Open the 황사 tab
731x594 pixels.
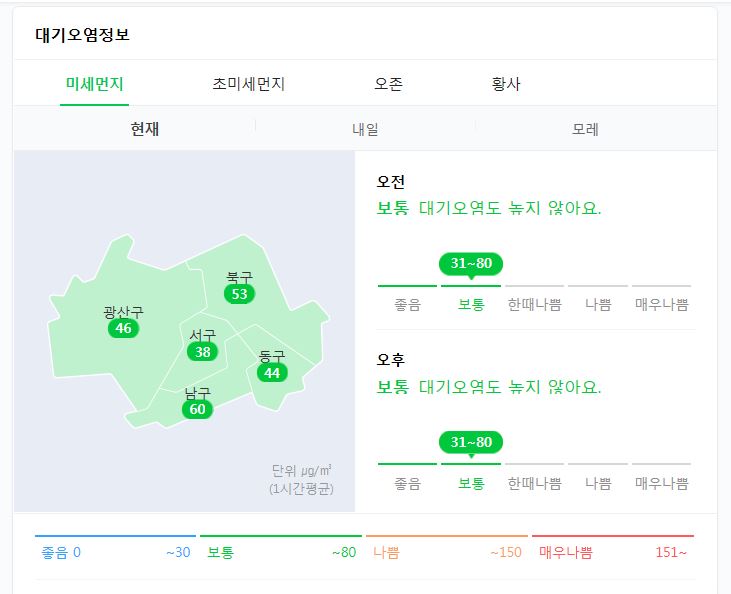[506, 84]
